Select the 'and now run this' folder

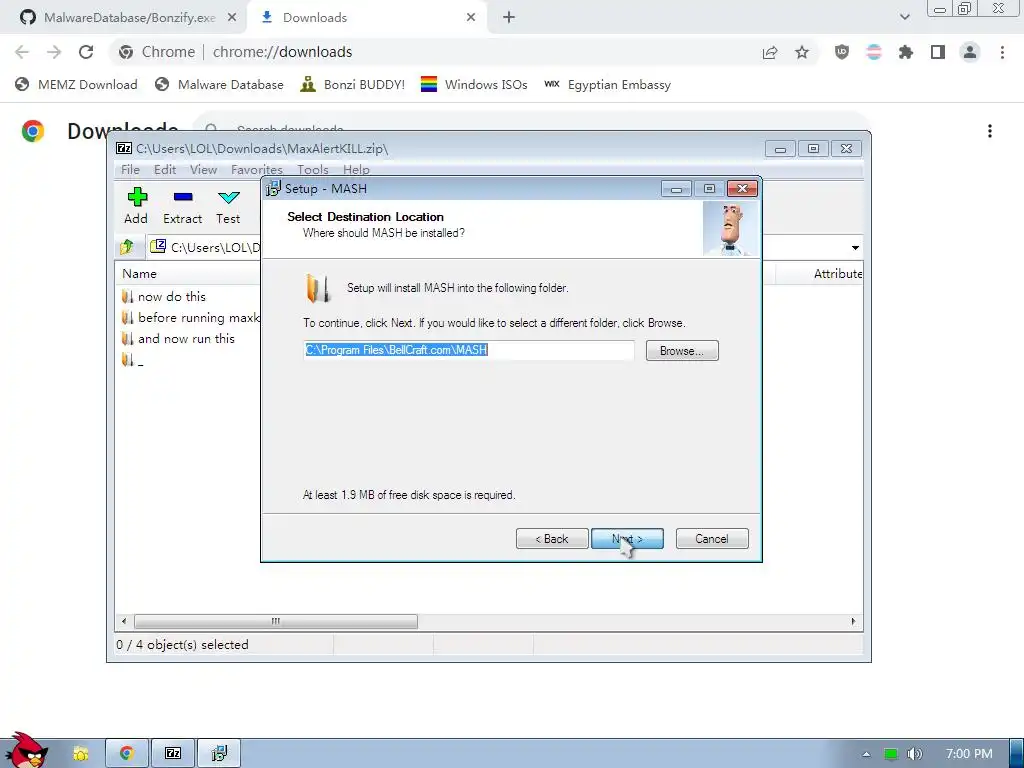pyautogui.click(x=178, y=338)
